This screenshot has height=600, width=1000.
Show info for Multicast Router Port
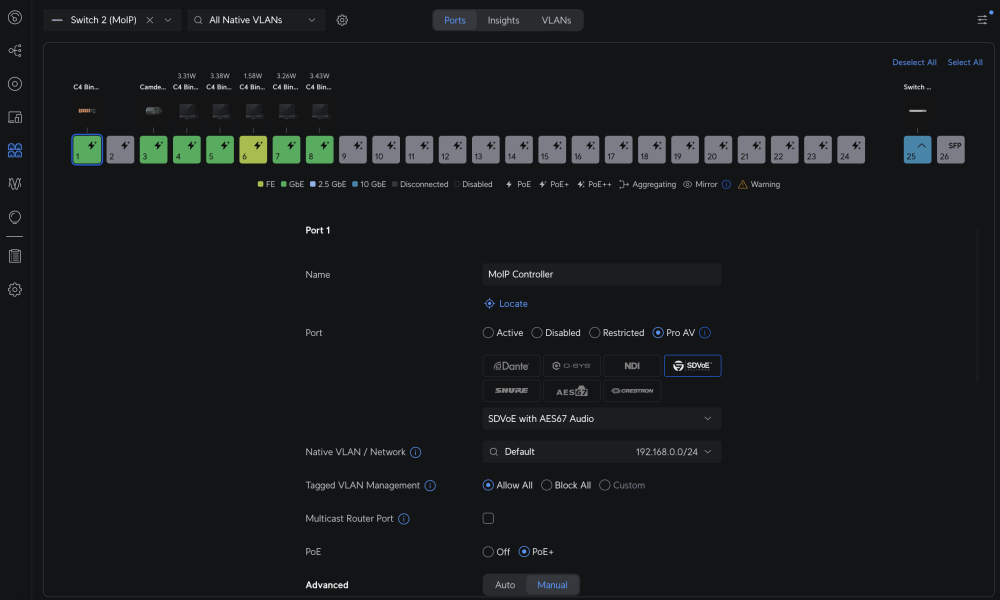pos(404,519)
